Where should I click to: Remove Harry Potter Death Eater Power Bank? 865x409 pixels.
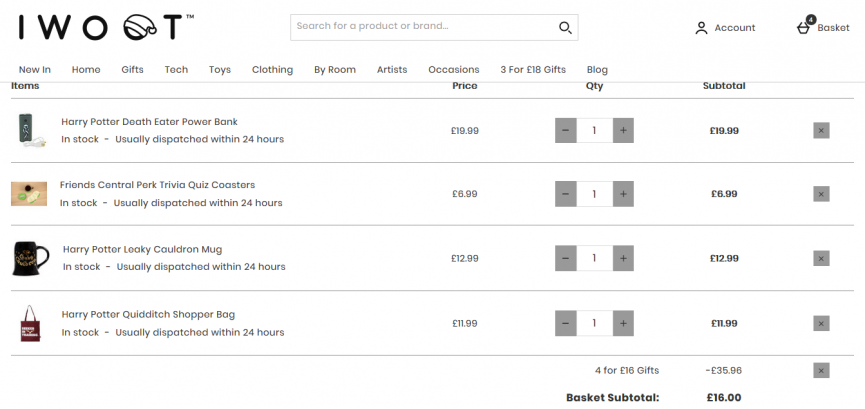pos(821,130)
